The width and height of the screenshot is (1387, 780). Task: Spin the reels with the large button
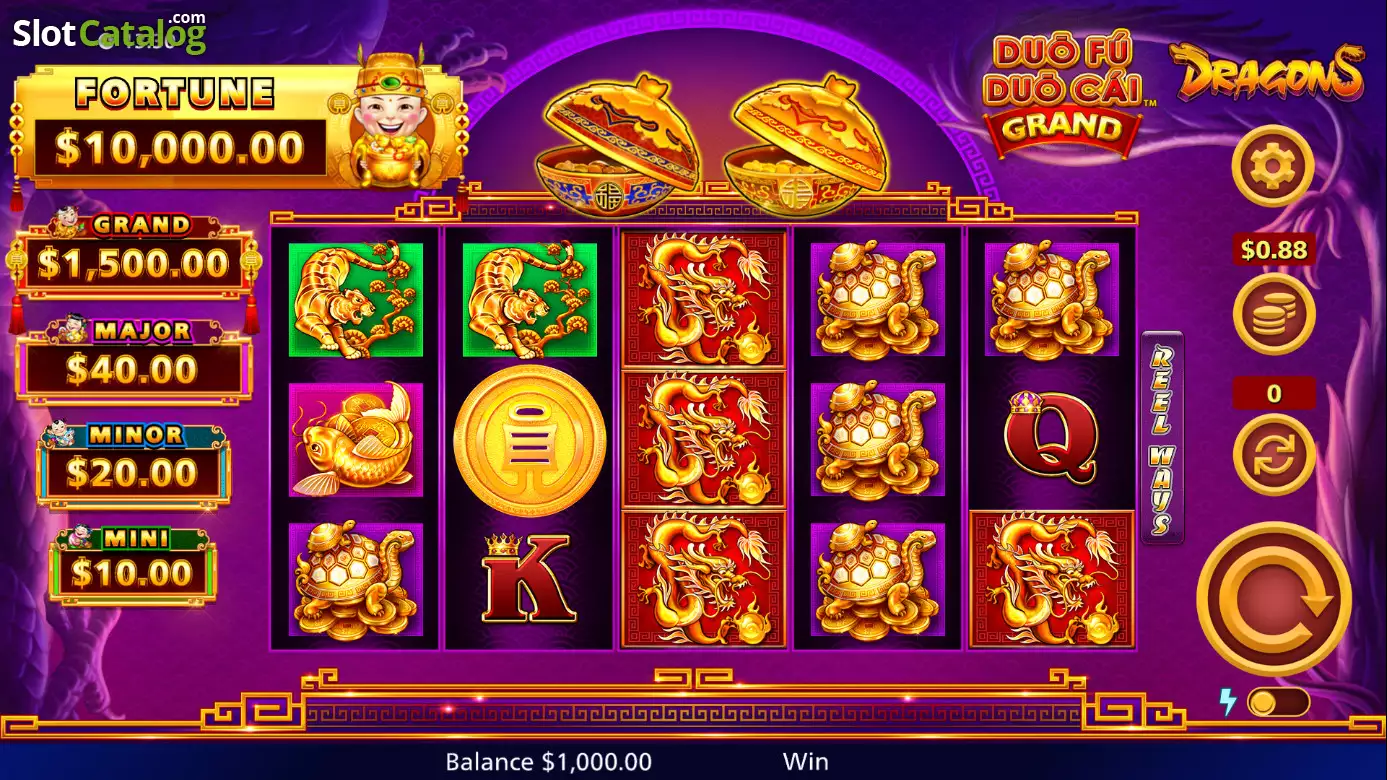click(1274, 598)
